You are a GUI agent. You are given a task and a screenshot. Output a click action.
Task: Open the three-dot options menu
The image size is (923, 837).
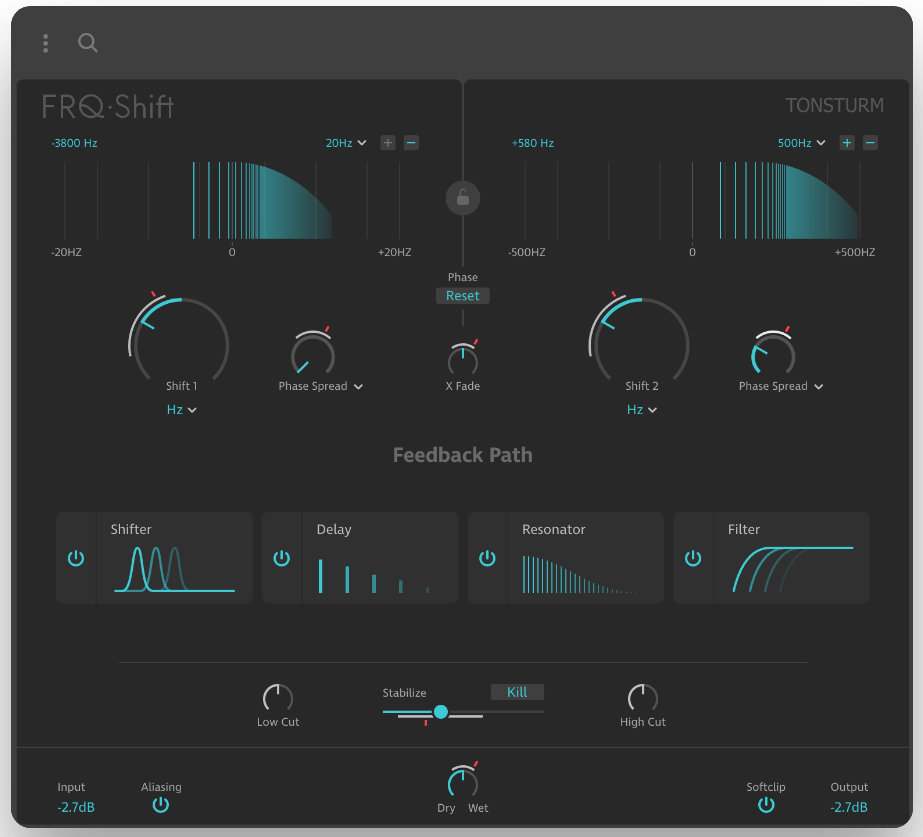point(45,43)
